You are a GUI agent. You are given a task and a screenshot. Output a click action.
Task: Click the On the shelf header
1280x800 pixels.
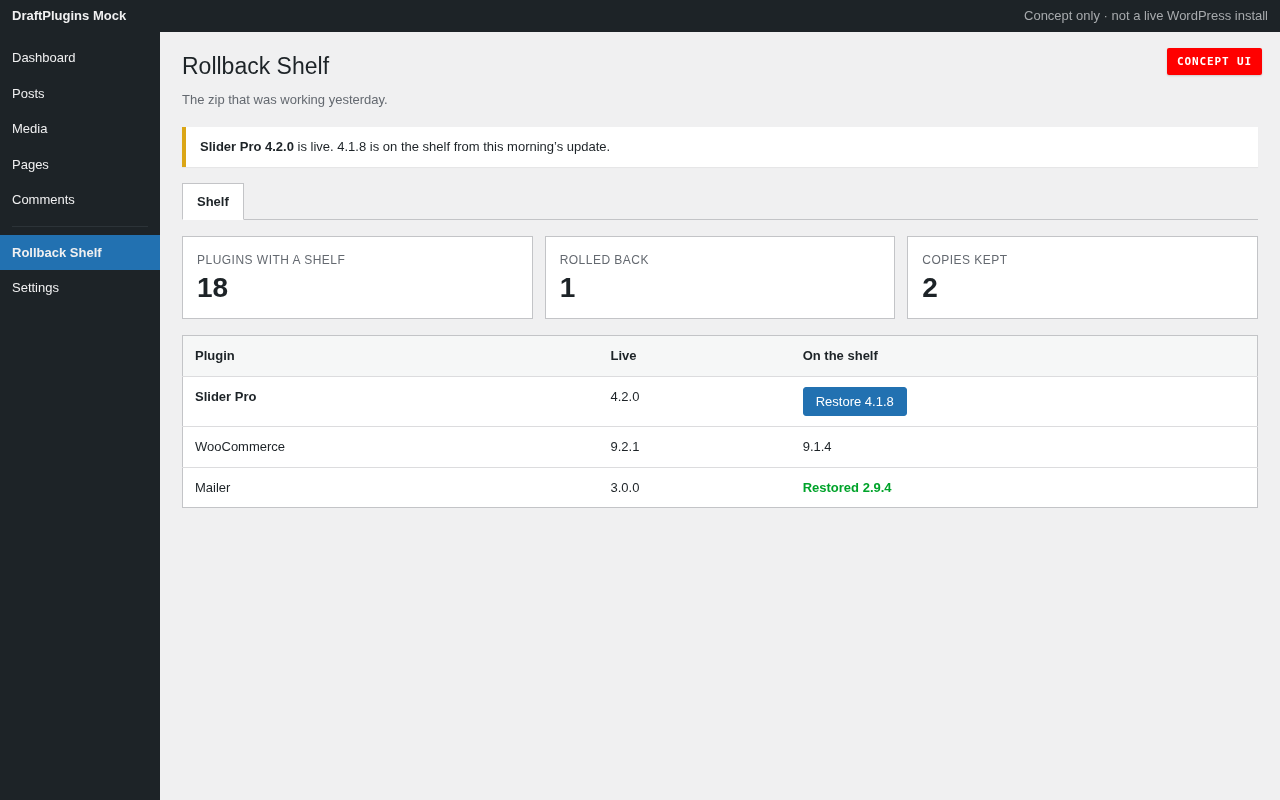click(840, 356)
